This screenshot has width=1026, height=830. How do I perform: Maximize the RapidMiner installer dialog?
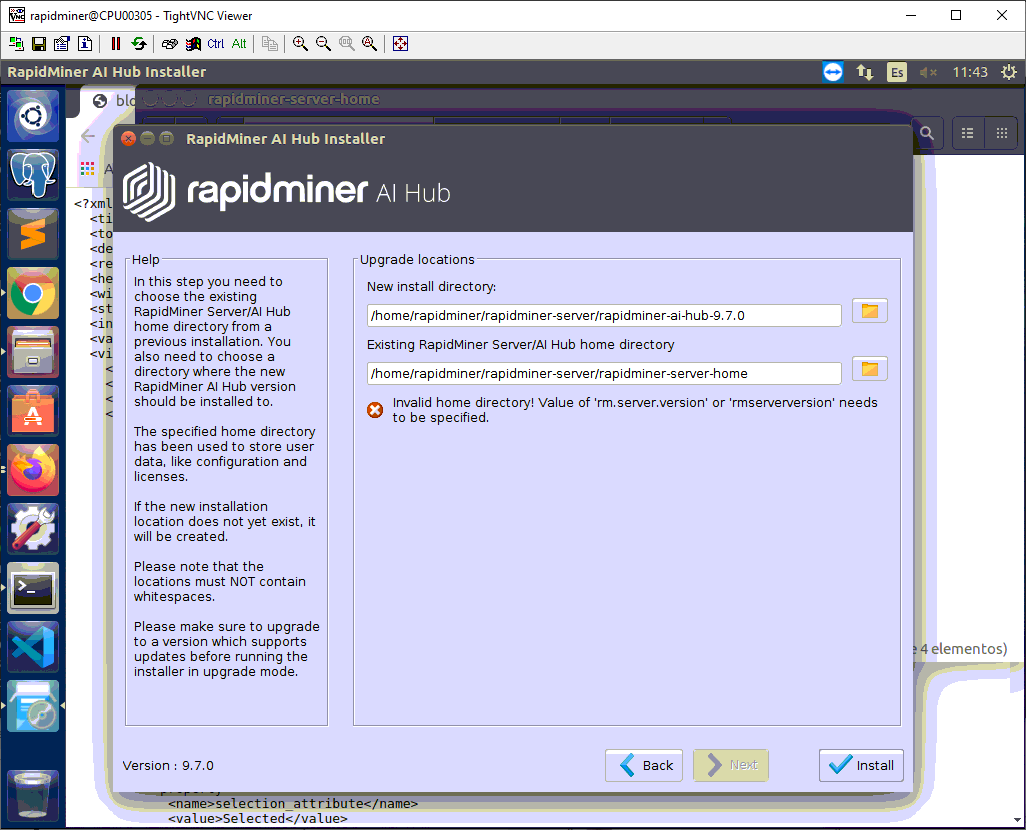(x=167, y=139)
